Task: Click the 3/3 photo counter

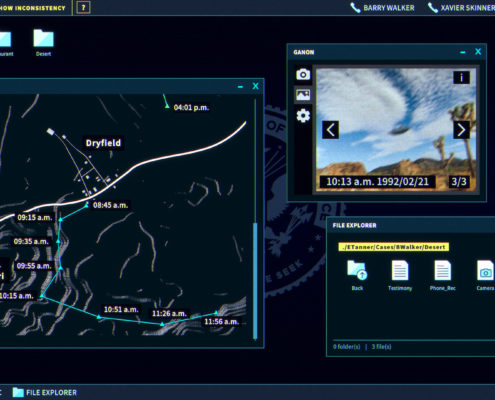Action: coord(459,182)
